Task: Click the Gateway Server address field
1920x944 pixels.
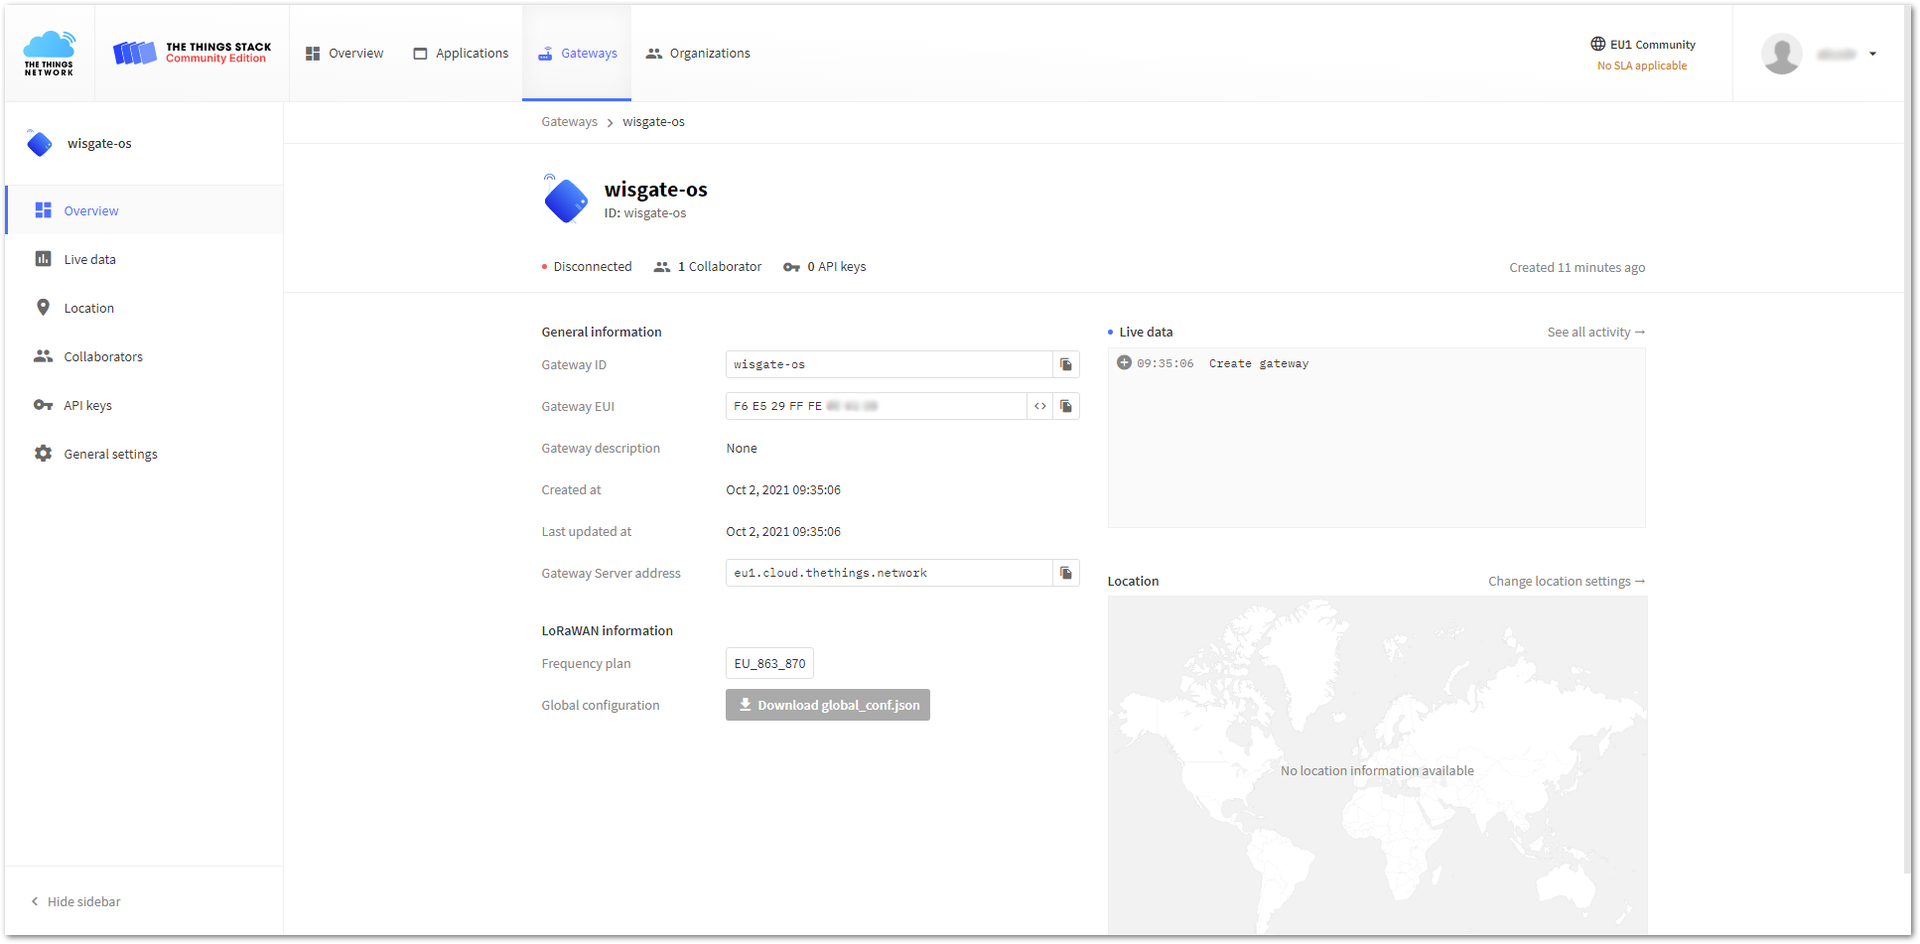Action: [x=888, y=573]
